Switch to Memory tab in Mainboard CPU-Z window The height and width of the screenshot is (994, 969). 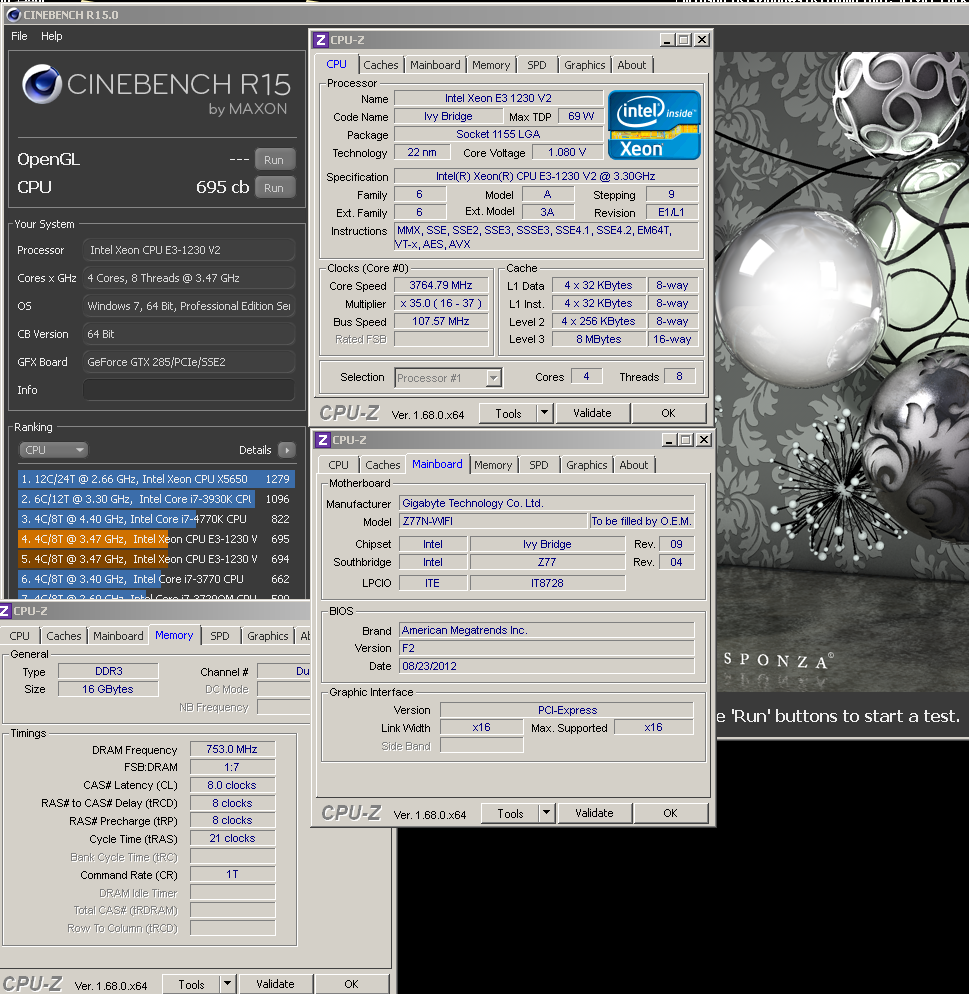point(493,465)
